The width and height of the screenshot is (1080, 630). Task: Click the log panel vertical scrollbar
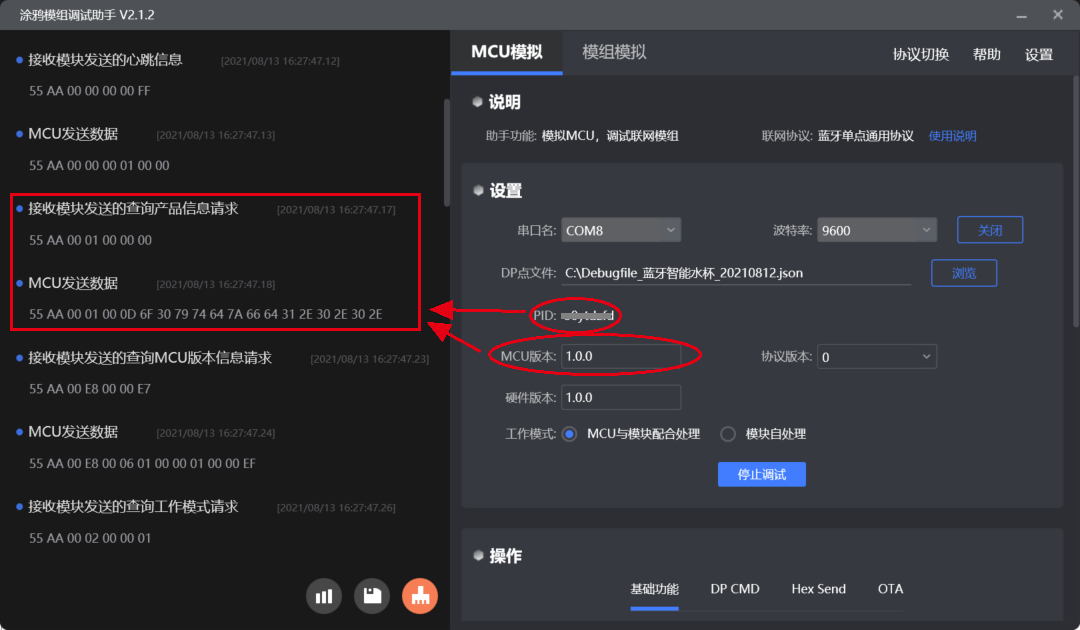pos(446,153)
